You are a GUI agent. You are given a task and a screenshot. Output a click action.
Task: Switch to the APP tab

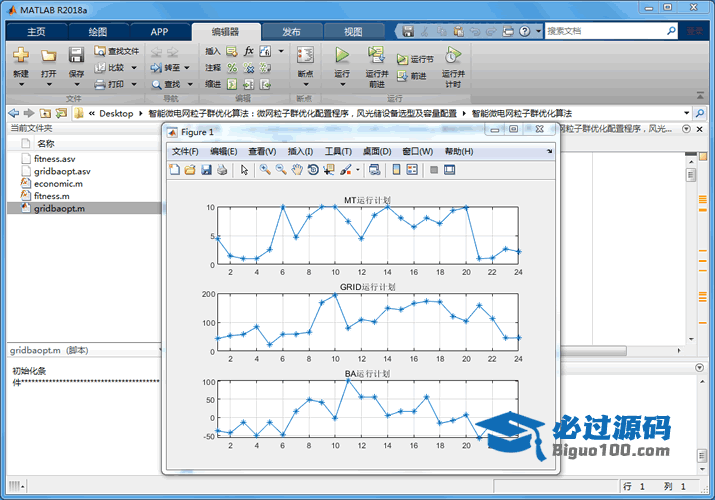tap(160, 32)
